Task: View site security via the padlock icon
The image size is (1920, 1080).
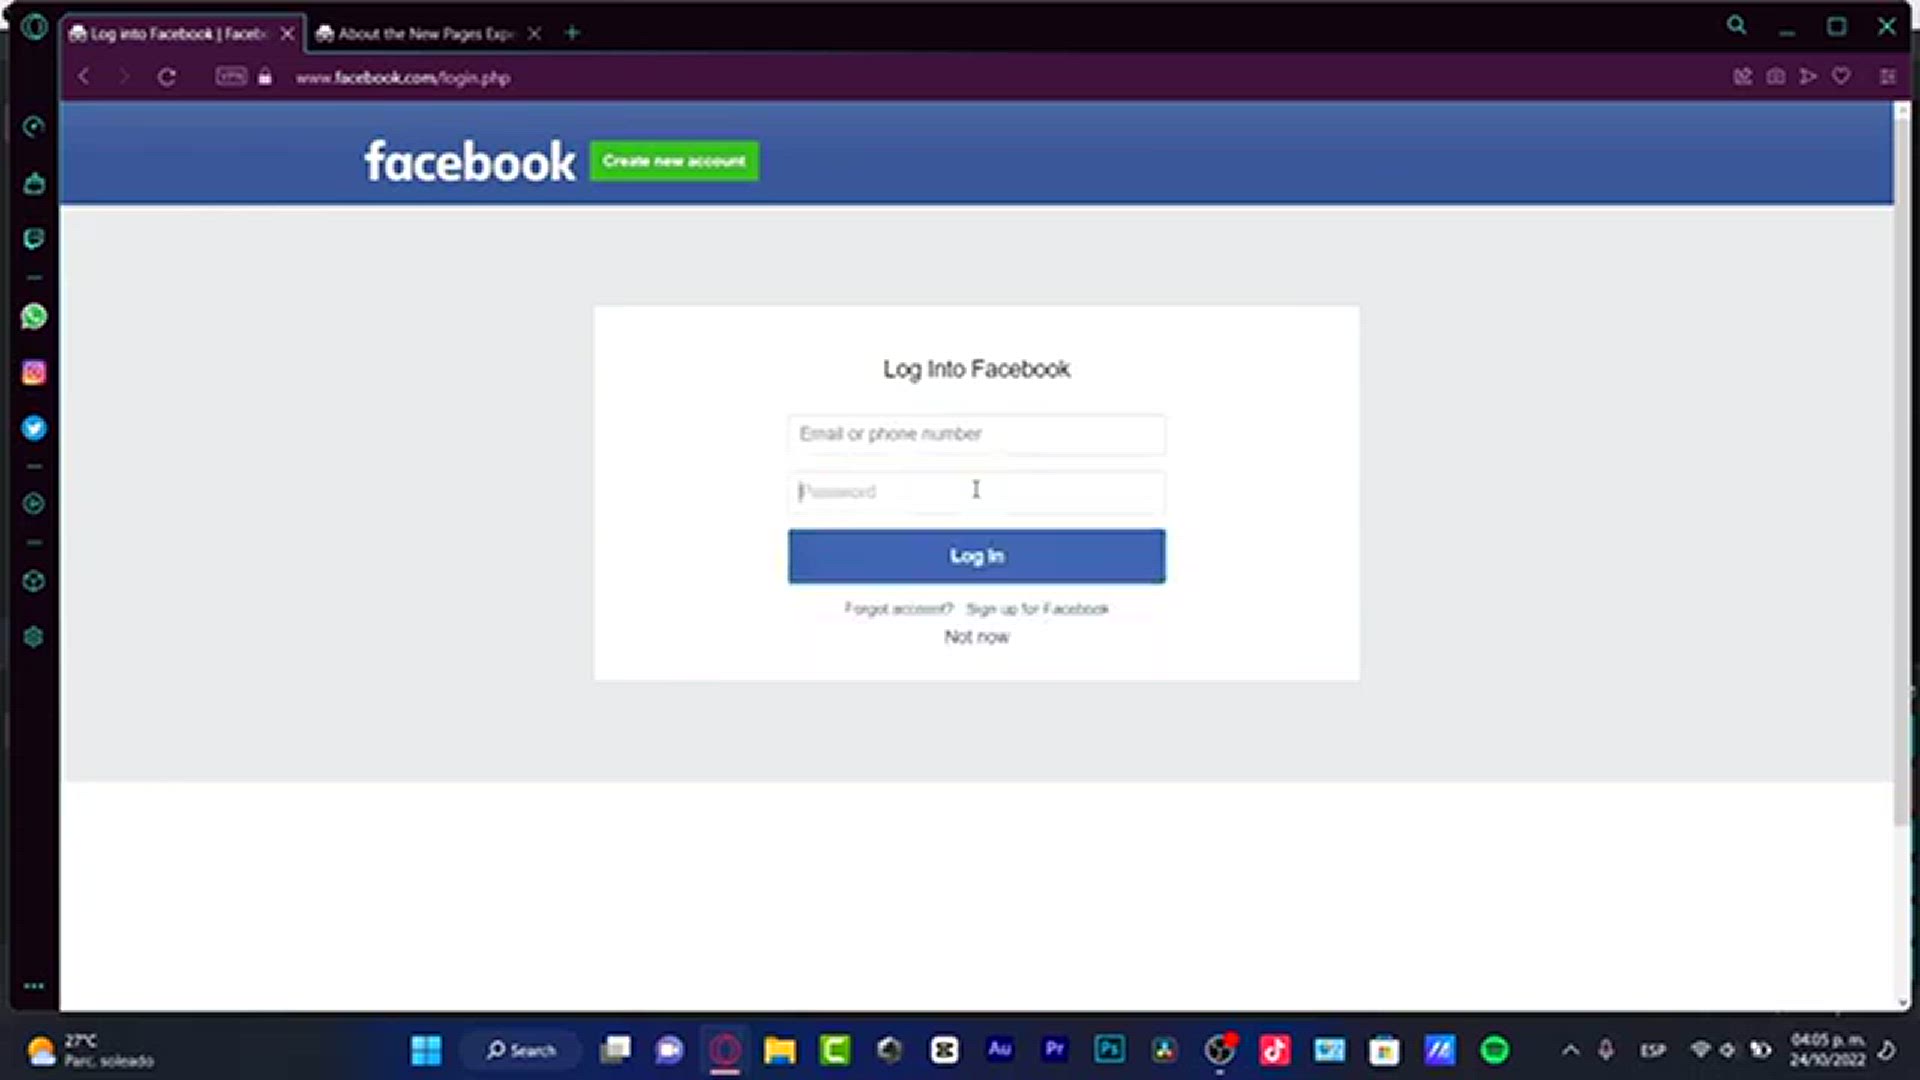Action: pos(265,77)
